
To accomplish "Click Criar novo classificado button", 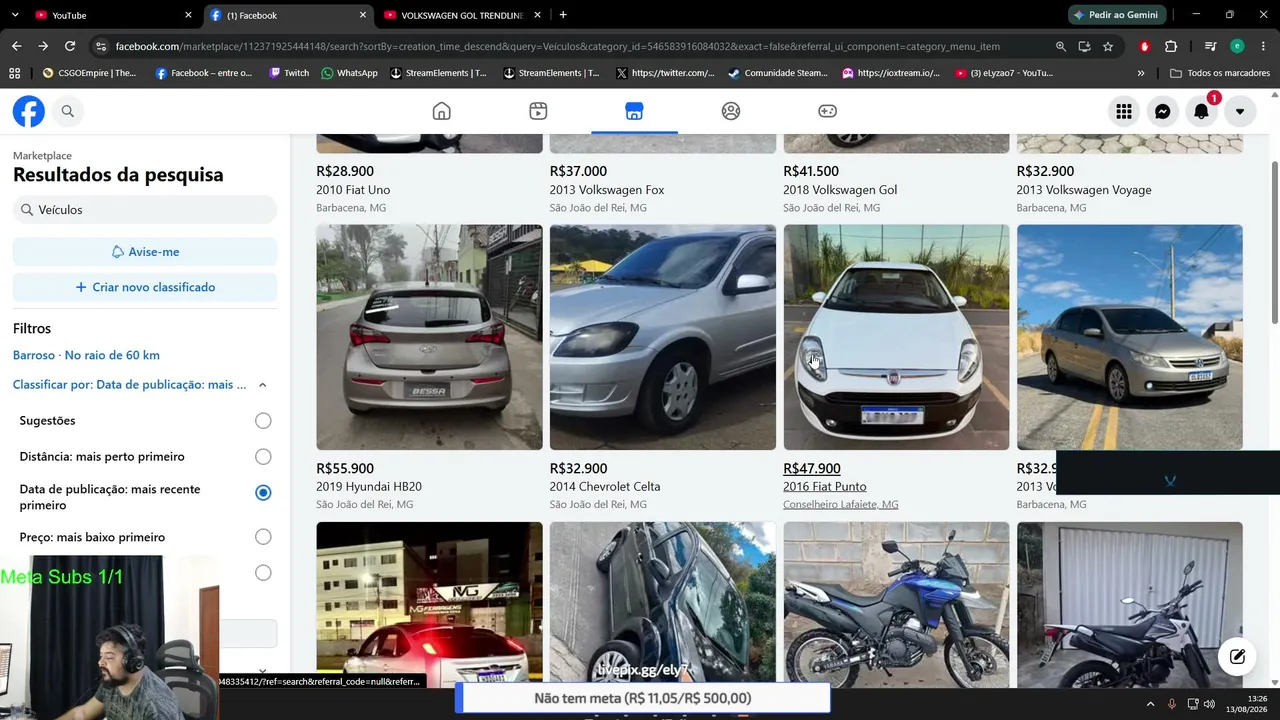I will click(x=145, y=287).
